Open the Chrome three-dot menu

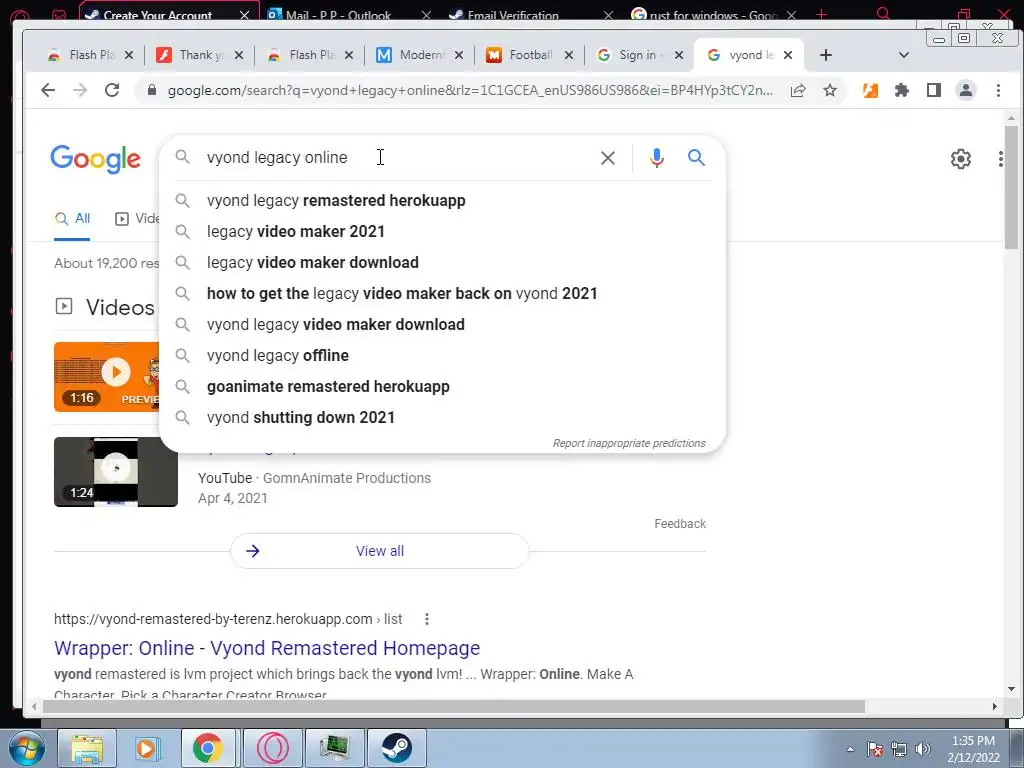[x=998, y=90]
